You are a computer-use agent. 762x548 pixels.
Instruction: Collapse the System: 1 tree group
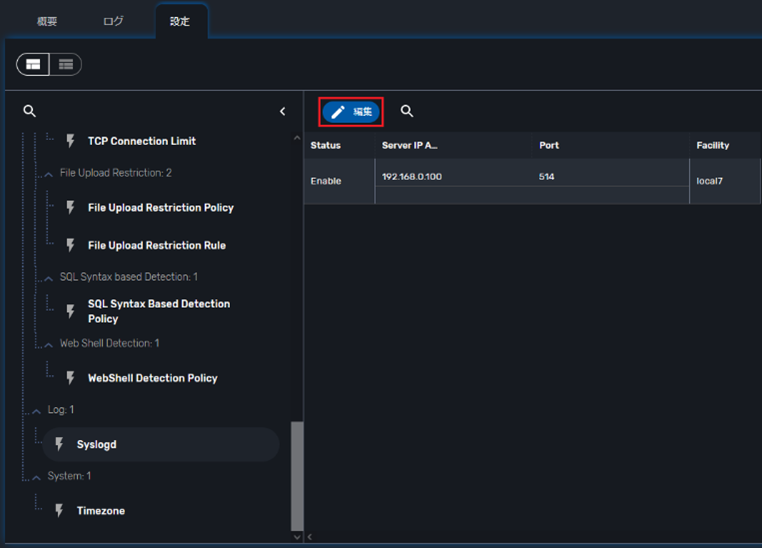point(36,477)
